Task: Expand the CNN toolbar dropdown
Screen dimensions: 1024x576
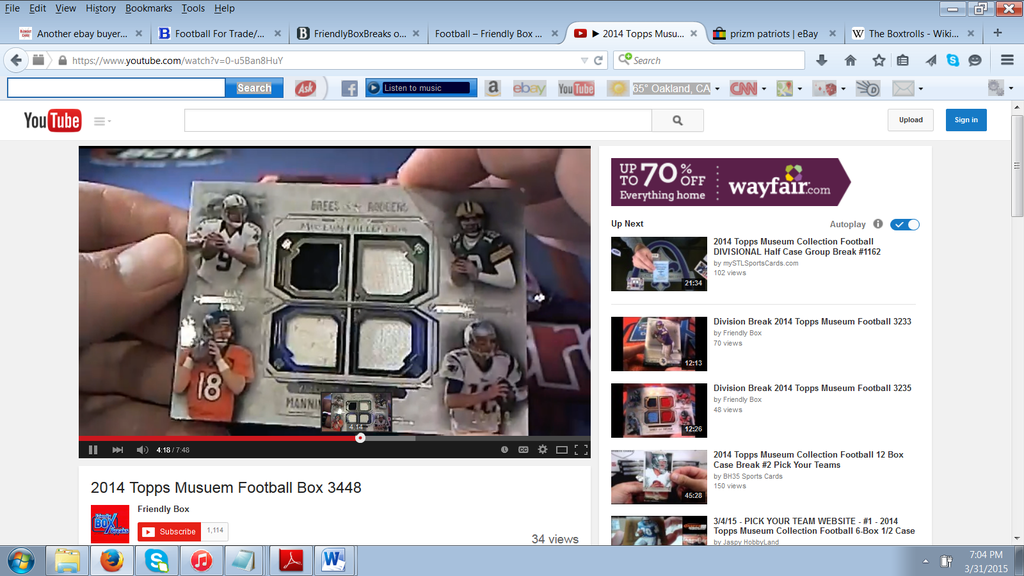Action: coord(763,88)
